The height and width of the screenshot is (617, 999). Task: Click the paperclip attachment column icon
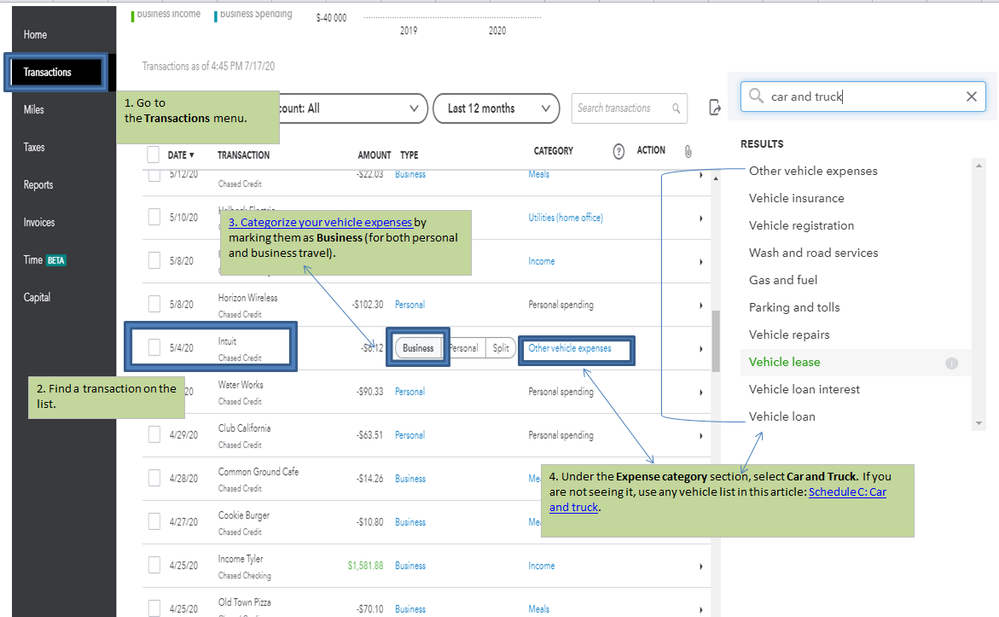point(688,151)
